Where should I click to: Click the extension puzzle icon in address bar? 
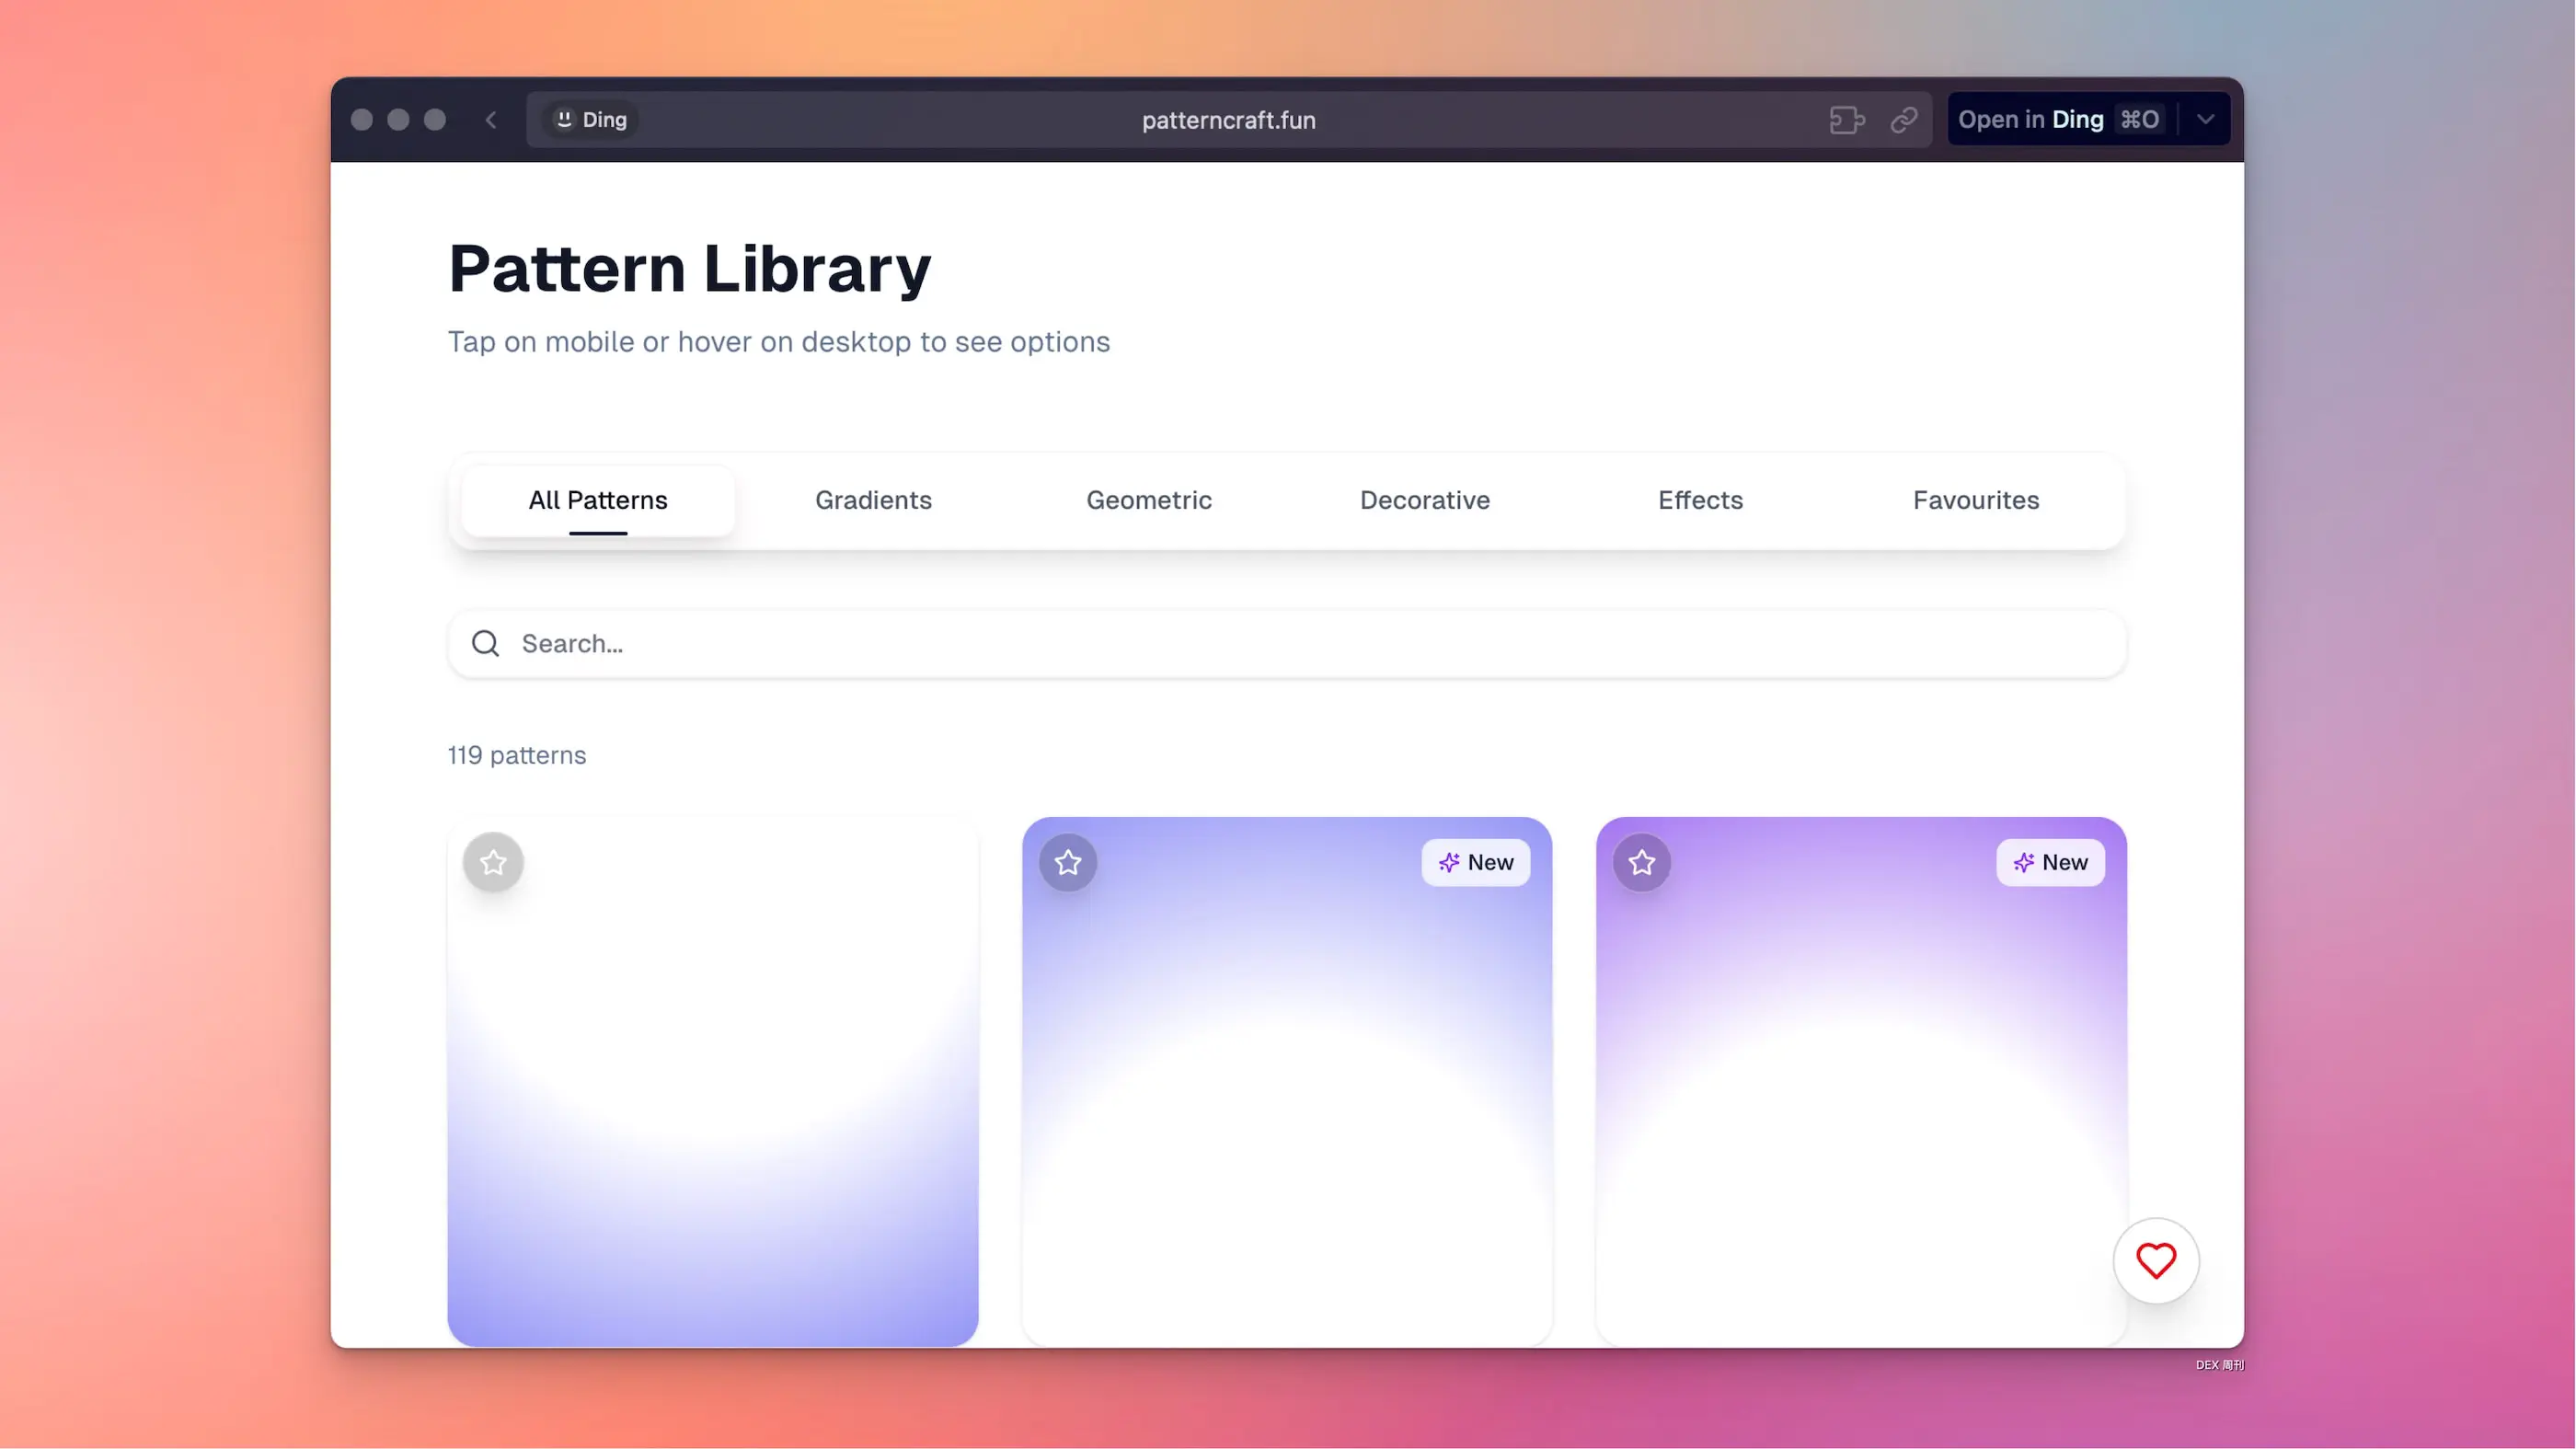click(x=1846, y=120)
